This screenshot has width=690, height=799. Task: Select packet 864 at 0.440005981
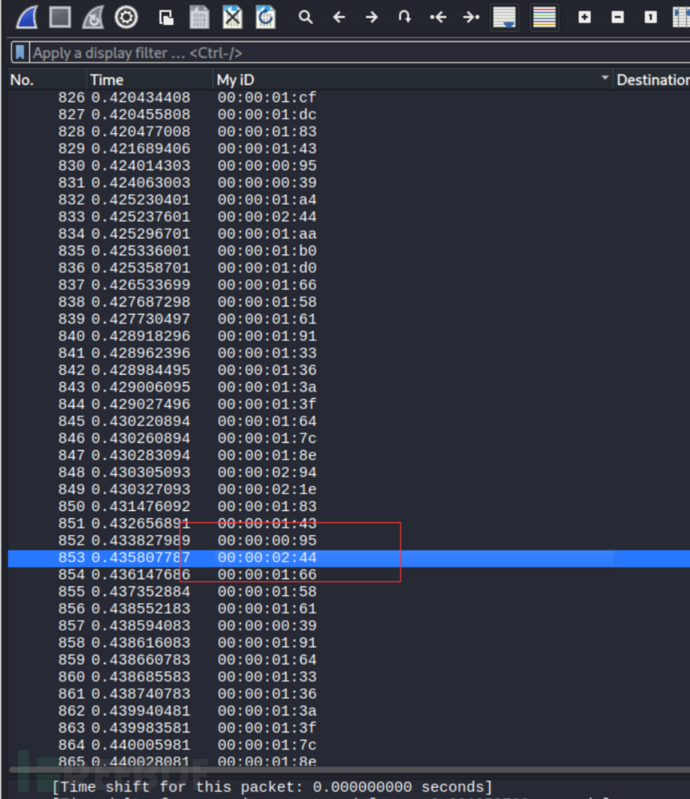tap(349, 745)
